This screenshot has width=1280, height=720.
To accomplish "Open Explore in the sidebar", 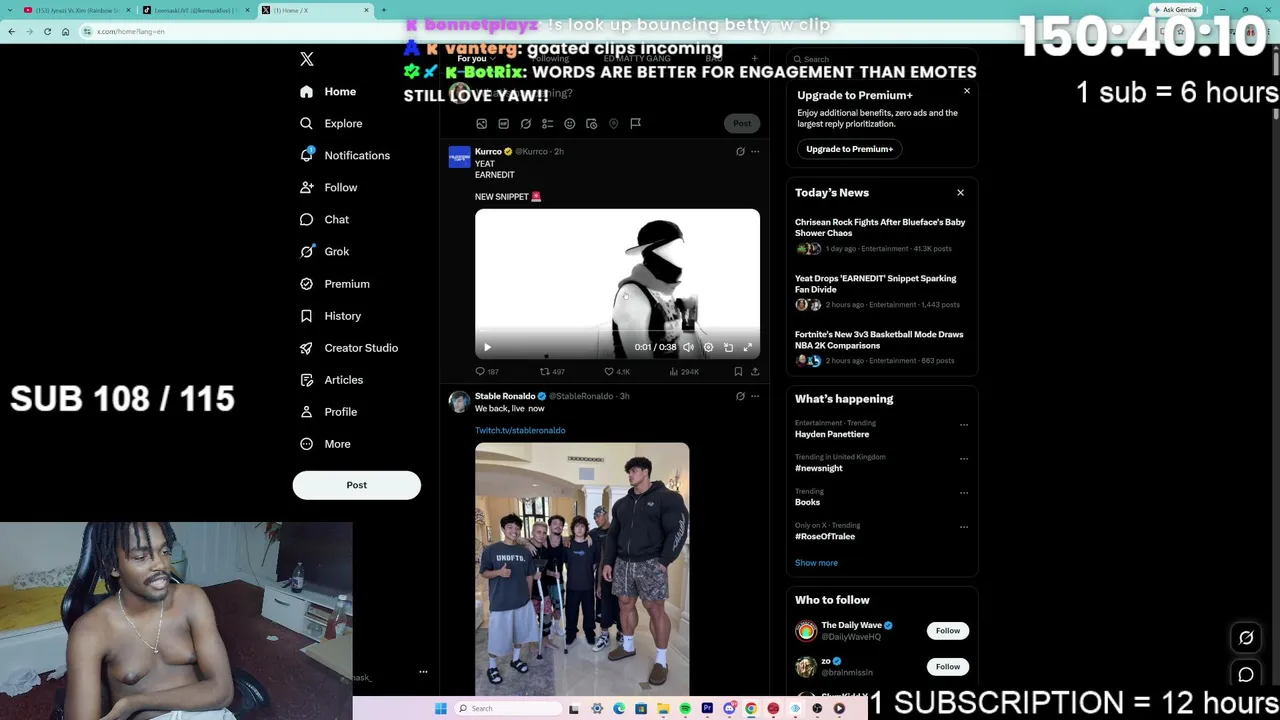I will pyautogui.click(x=331, y=124).
